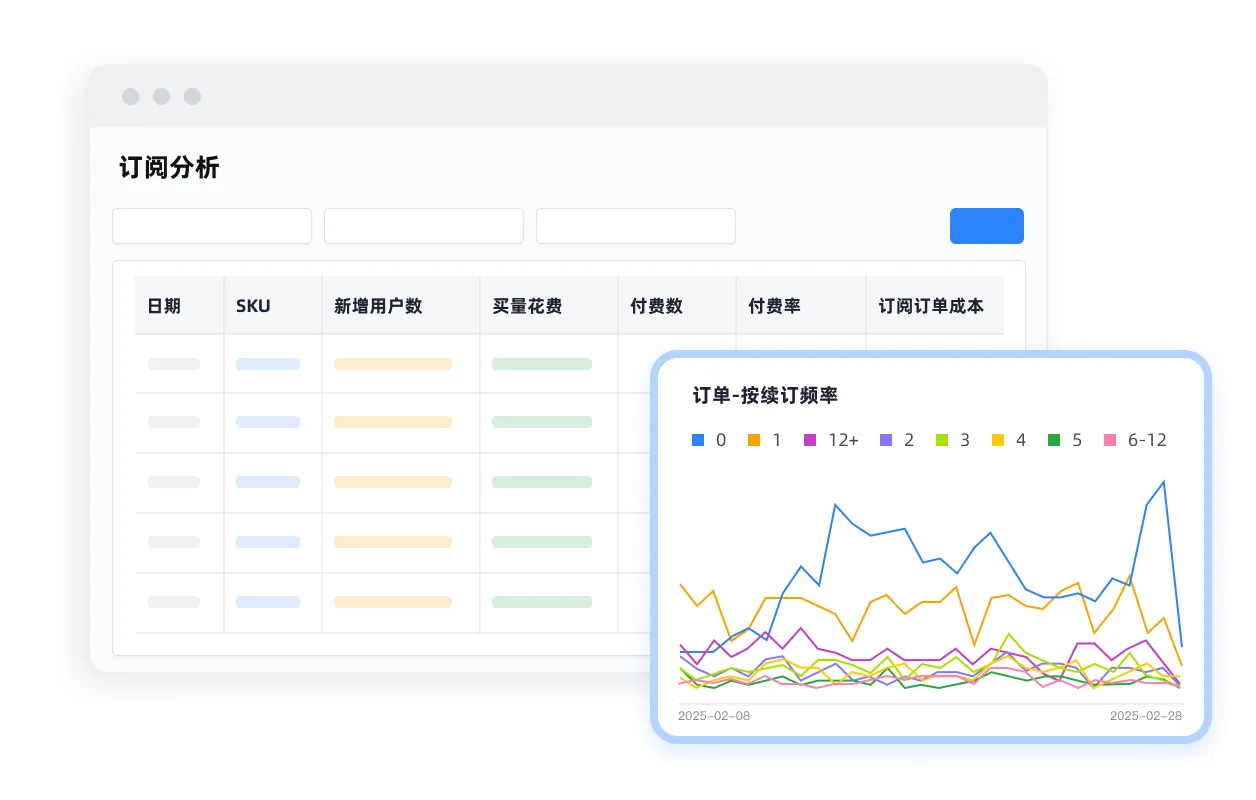The width and height of the screenshot is (1256, 800).
Task: Click the 2025-02-08 axis date label
Action: (x=714, y=716)
